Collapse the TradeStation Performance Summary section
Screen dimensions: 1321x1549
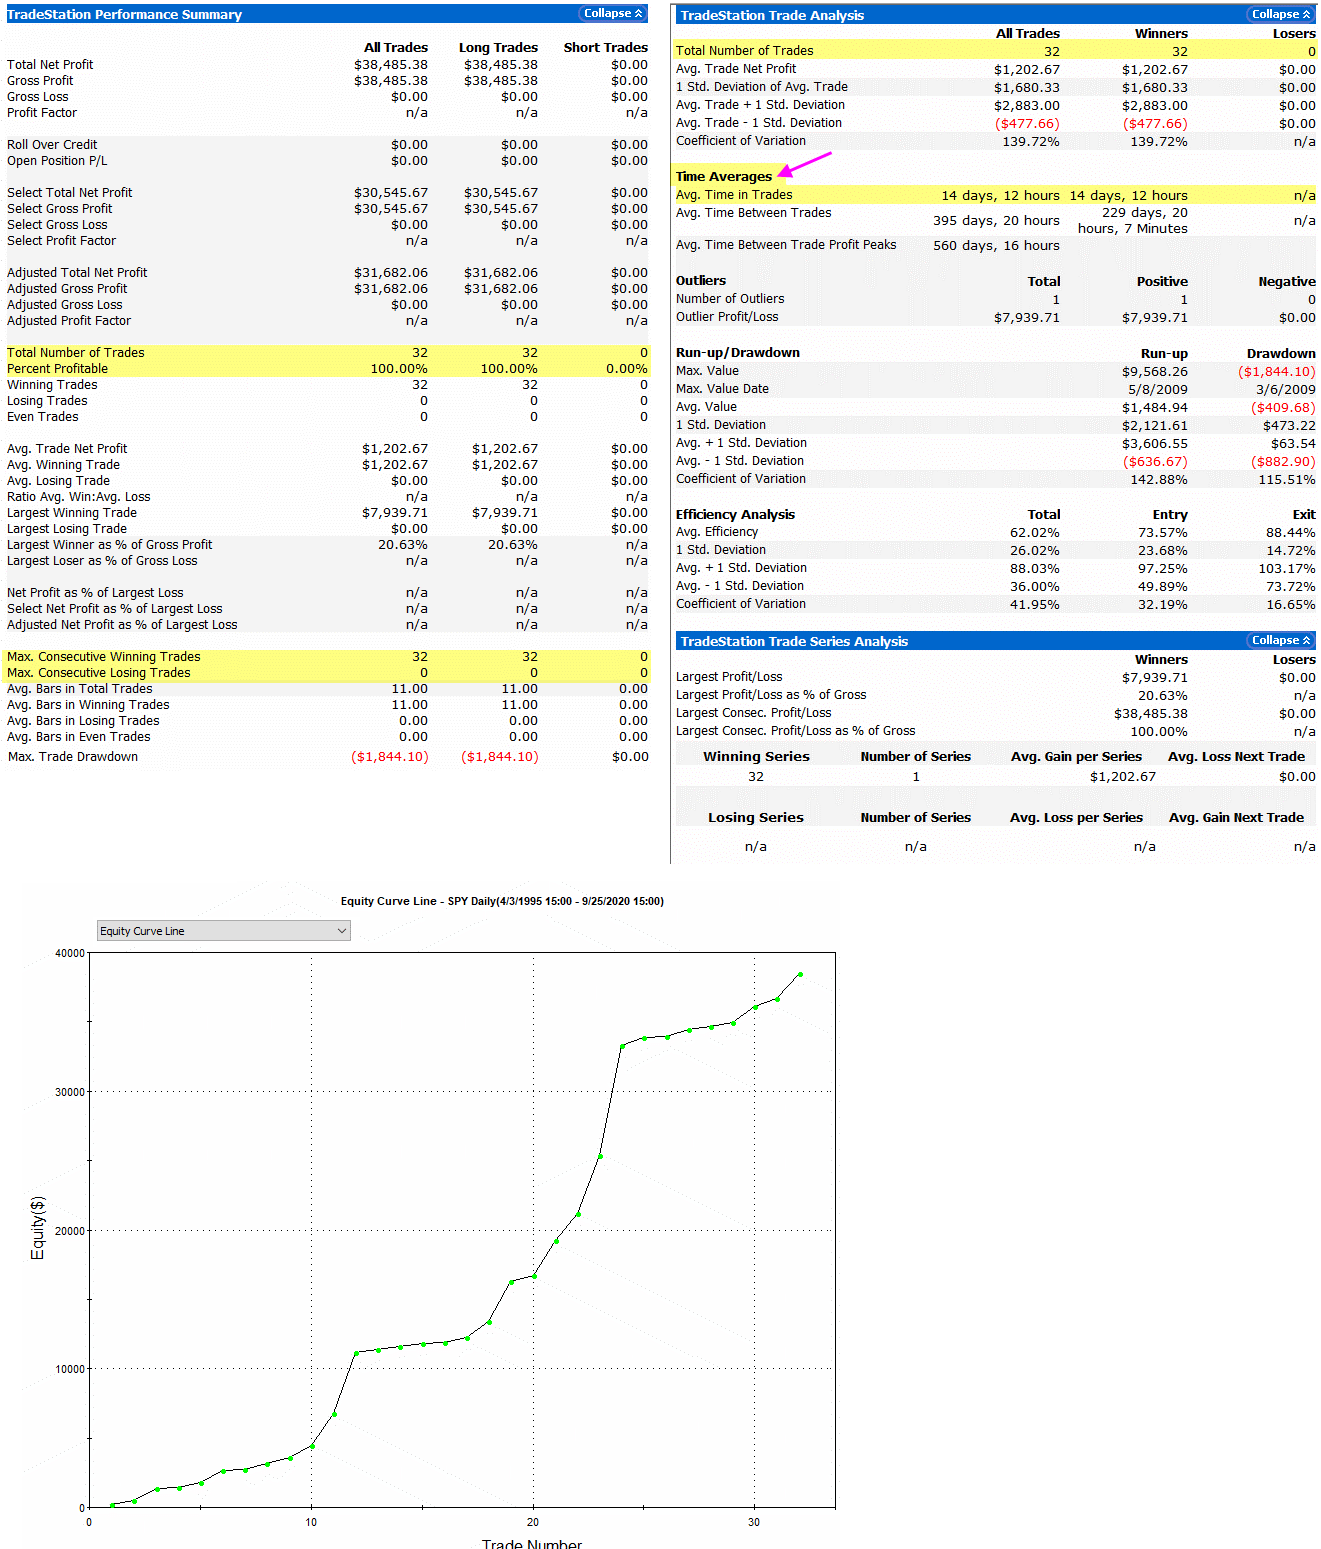point(613,14)
